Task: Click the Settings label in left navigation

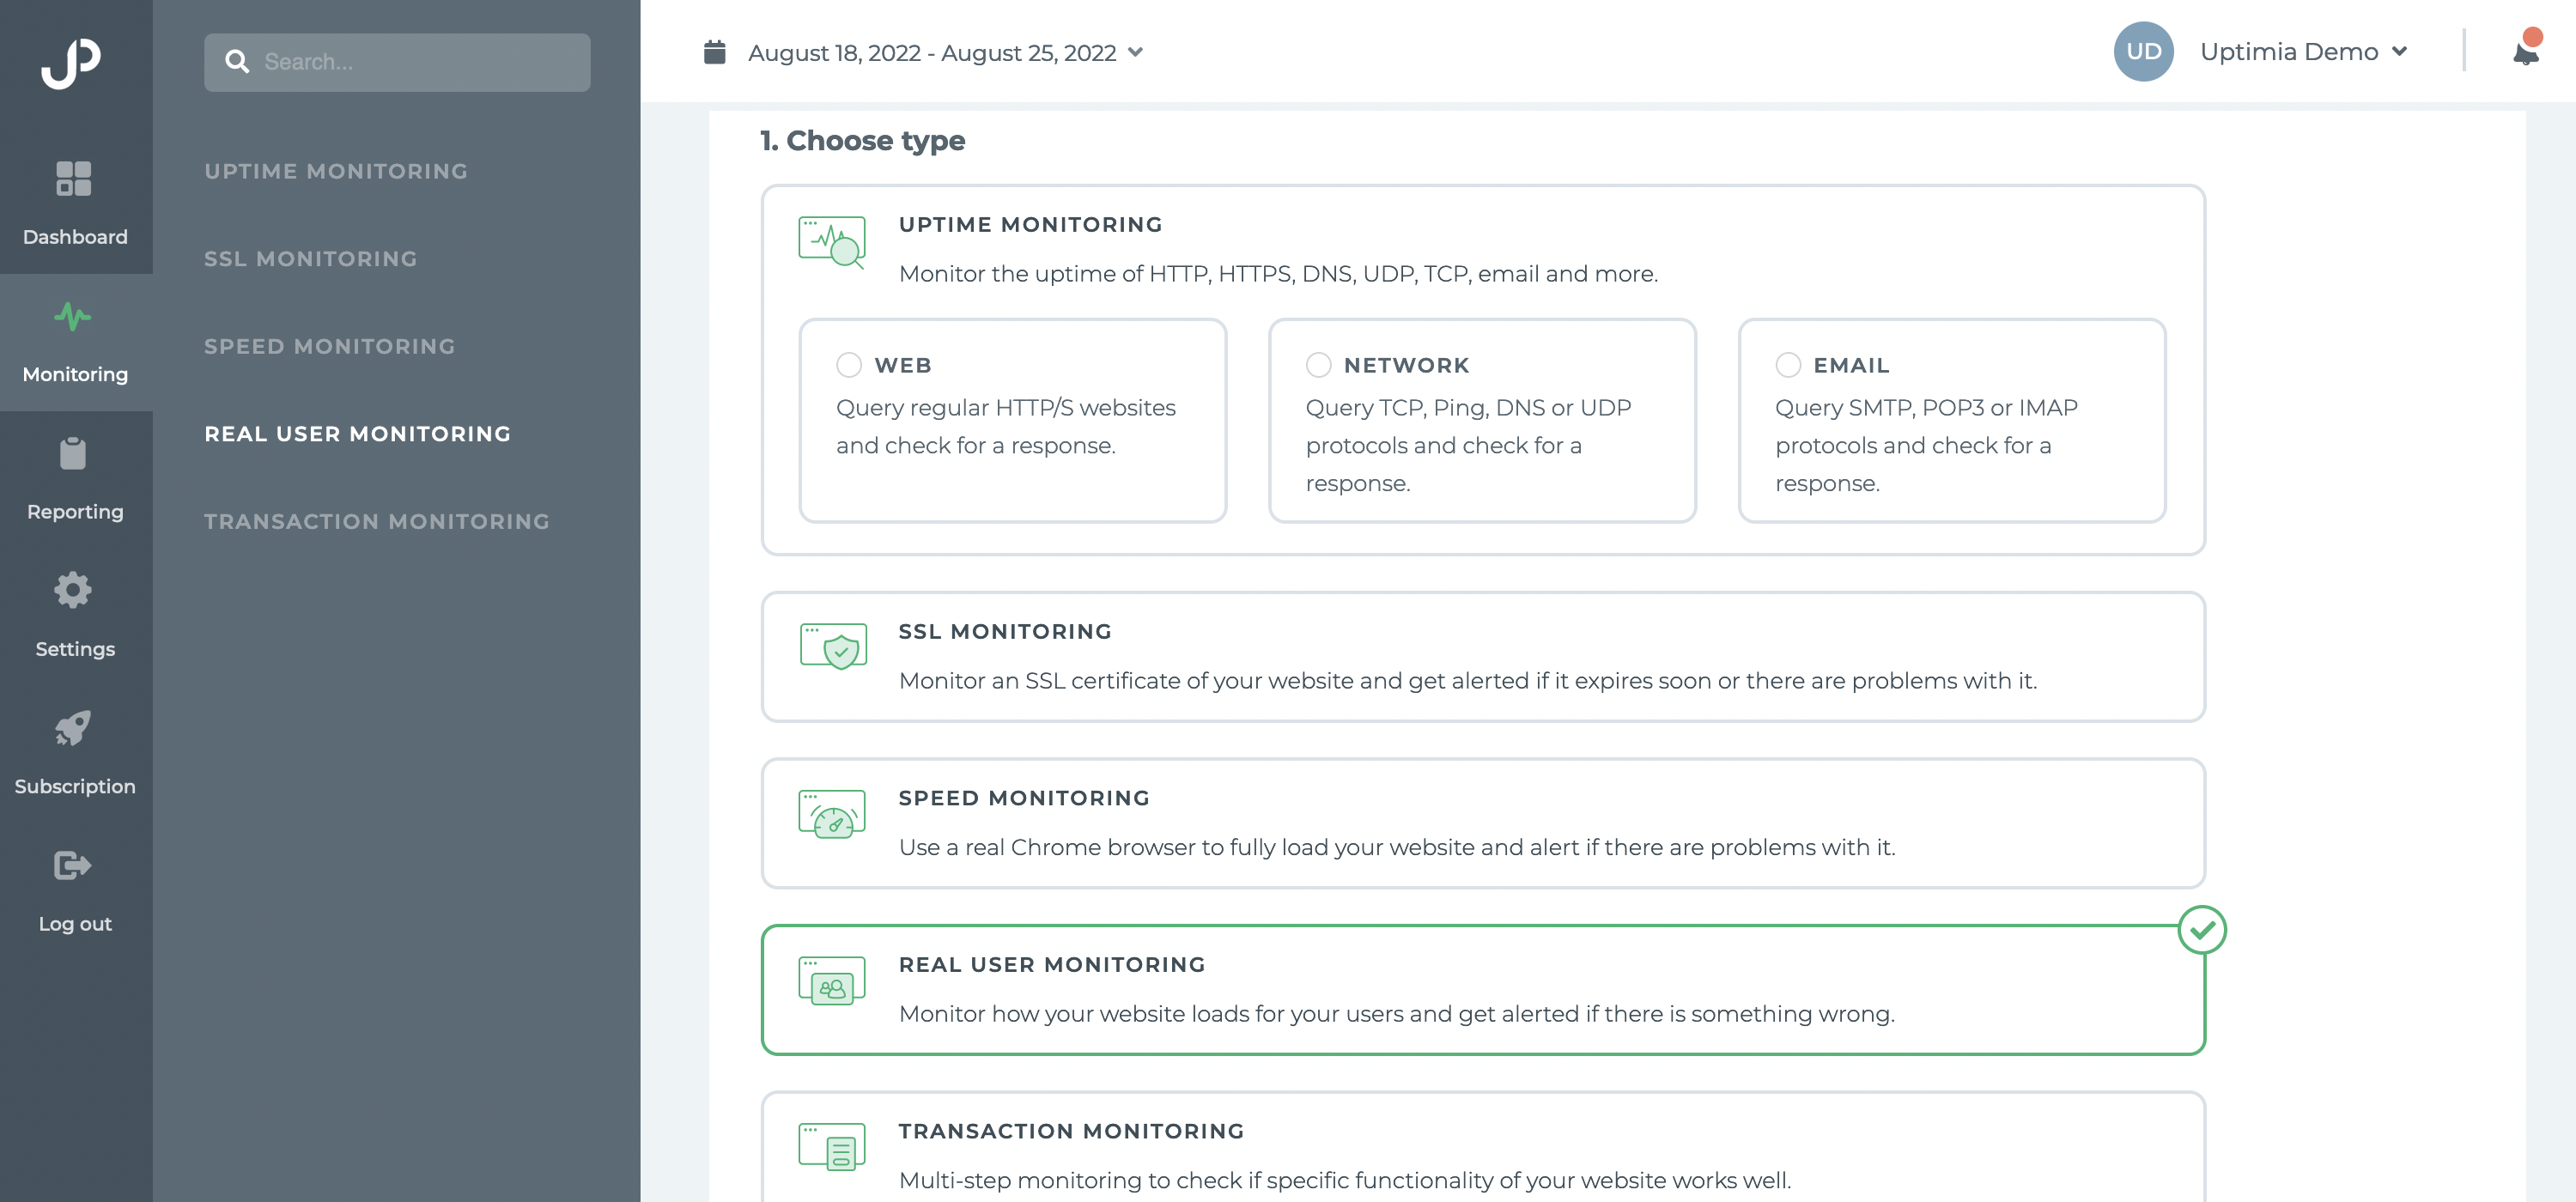Action: [x=75, y=649]
